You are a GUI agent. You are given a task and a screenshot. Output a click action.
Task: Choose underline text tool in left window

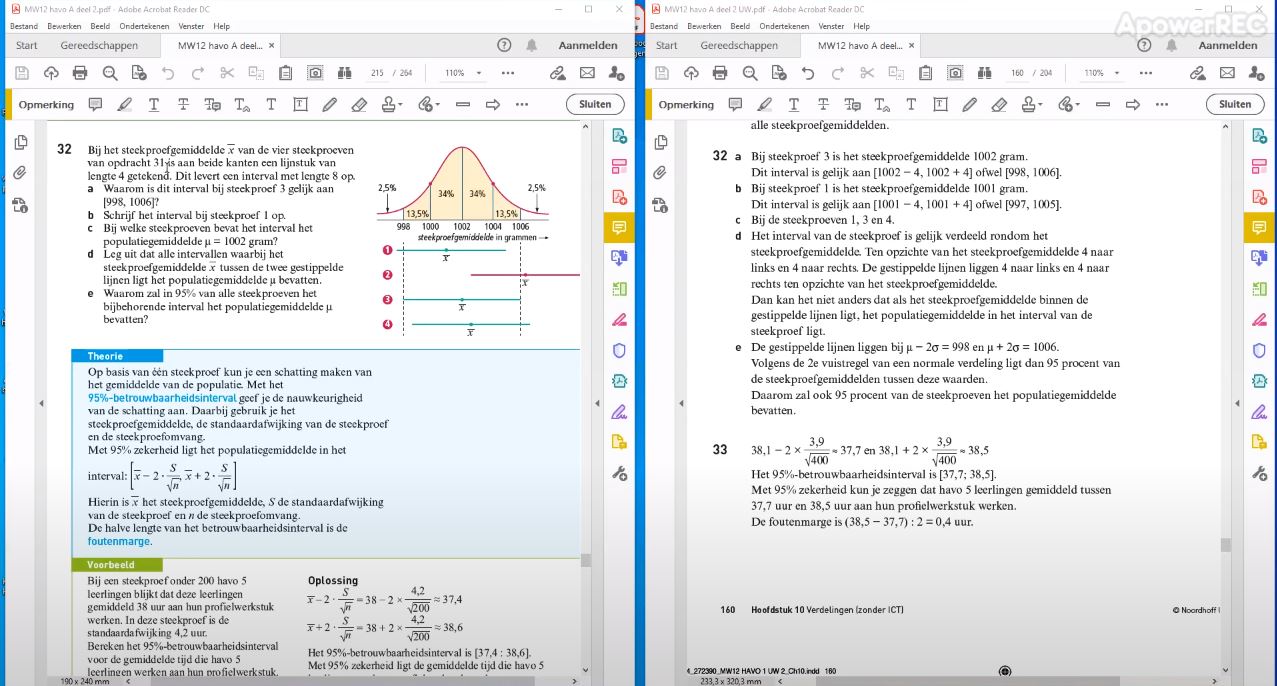[154, 104]
